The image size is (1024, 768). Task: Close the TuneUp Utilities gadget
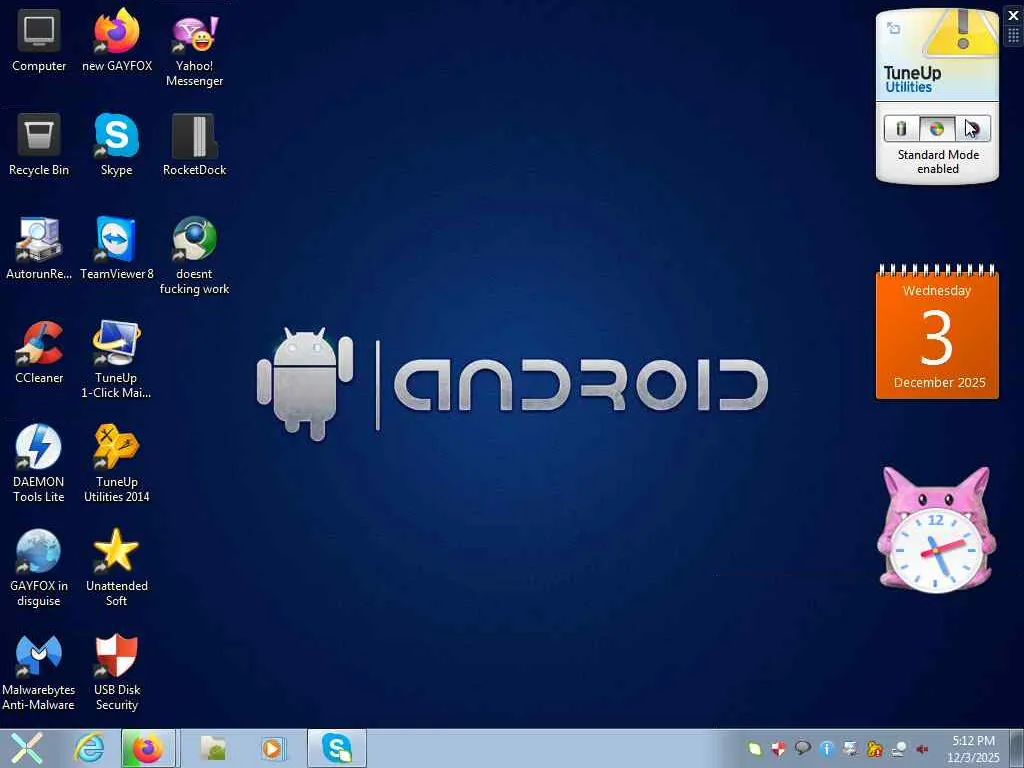click(1014, 15)
